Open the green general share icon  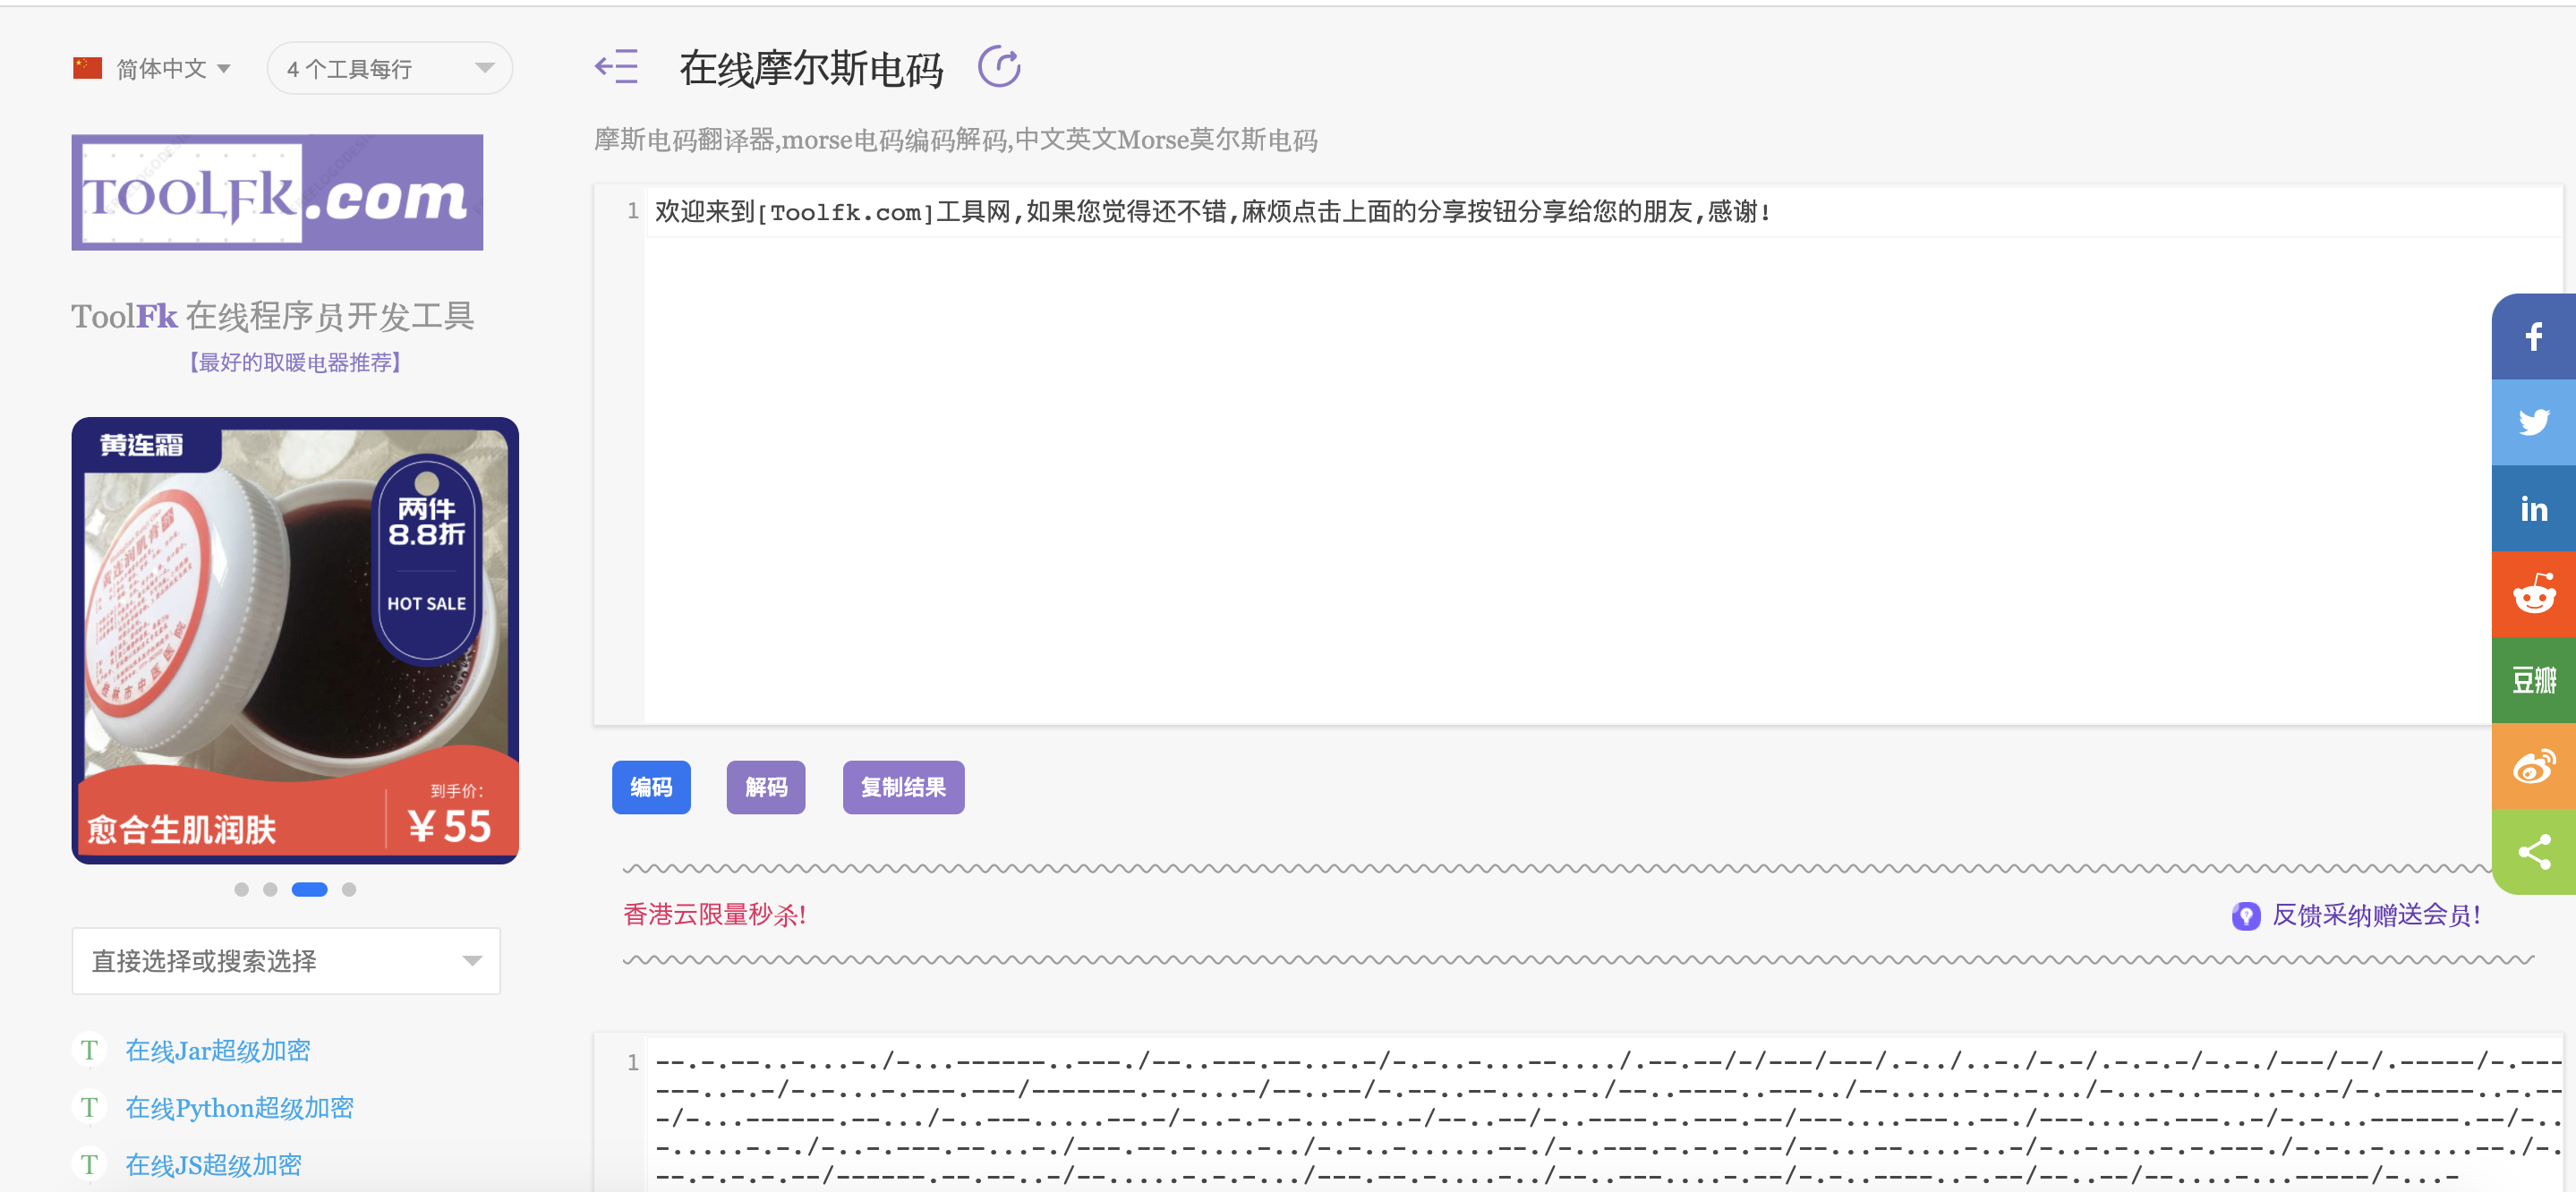(2532, 852)
